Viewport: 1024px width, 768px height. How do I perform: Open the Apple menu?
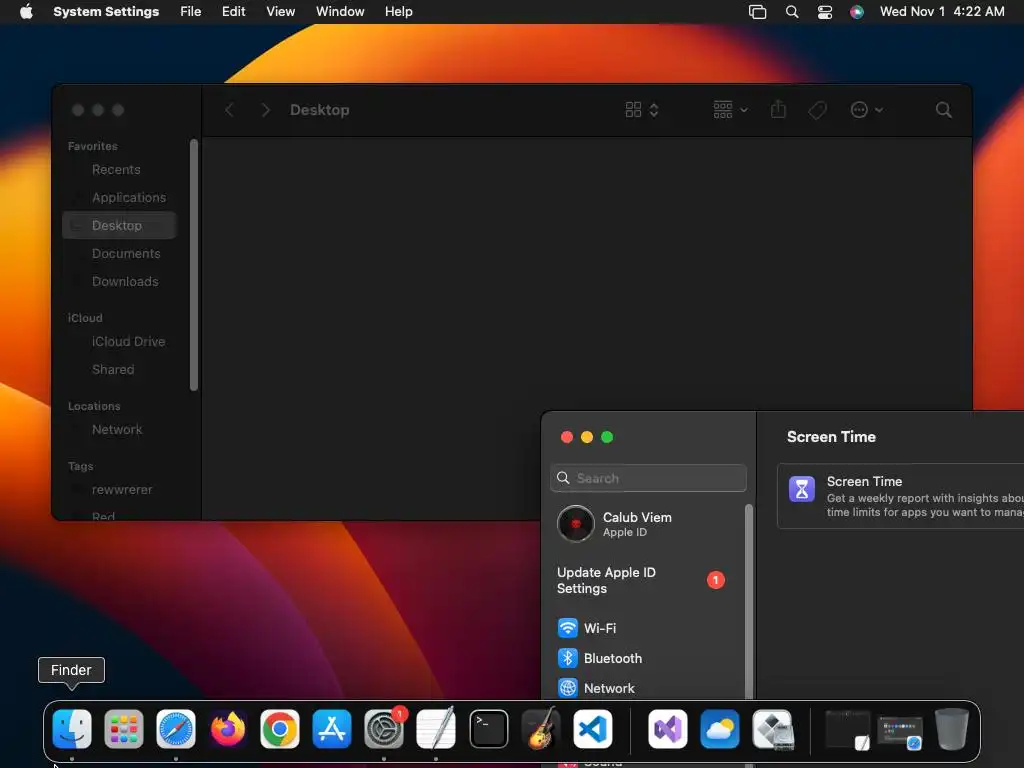(x=26, y=12)
